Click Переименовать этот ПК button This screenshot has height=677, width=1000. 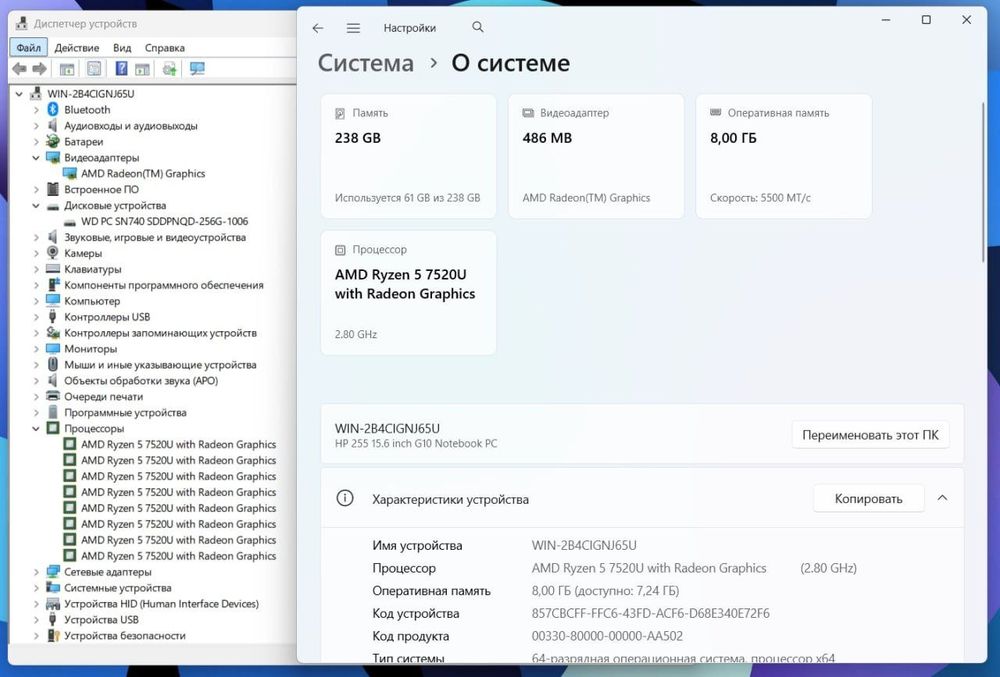tap(870, 435)
